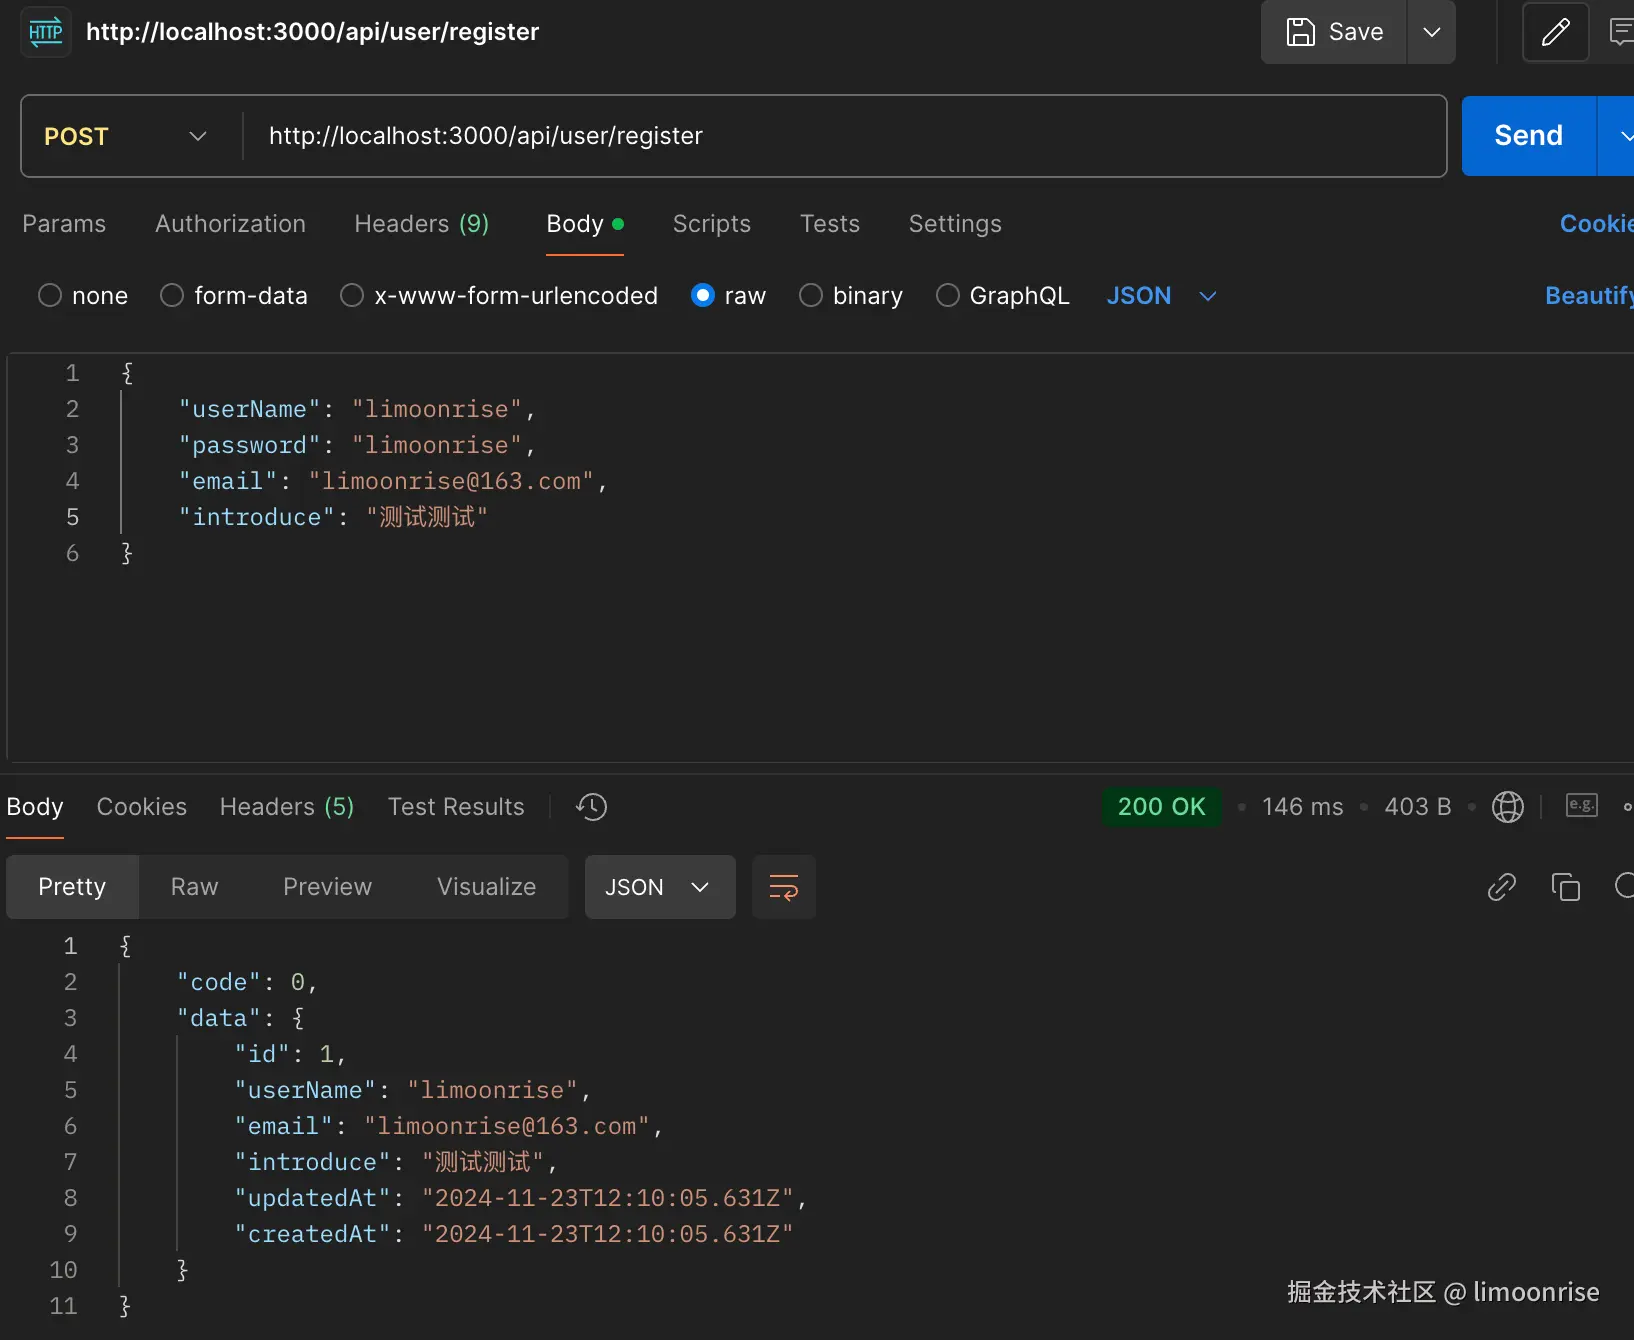Screen dimensions: 1634x1340
Task: Open the response history clock icon
Action: click(592, 807)
